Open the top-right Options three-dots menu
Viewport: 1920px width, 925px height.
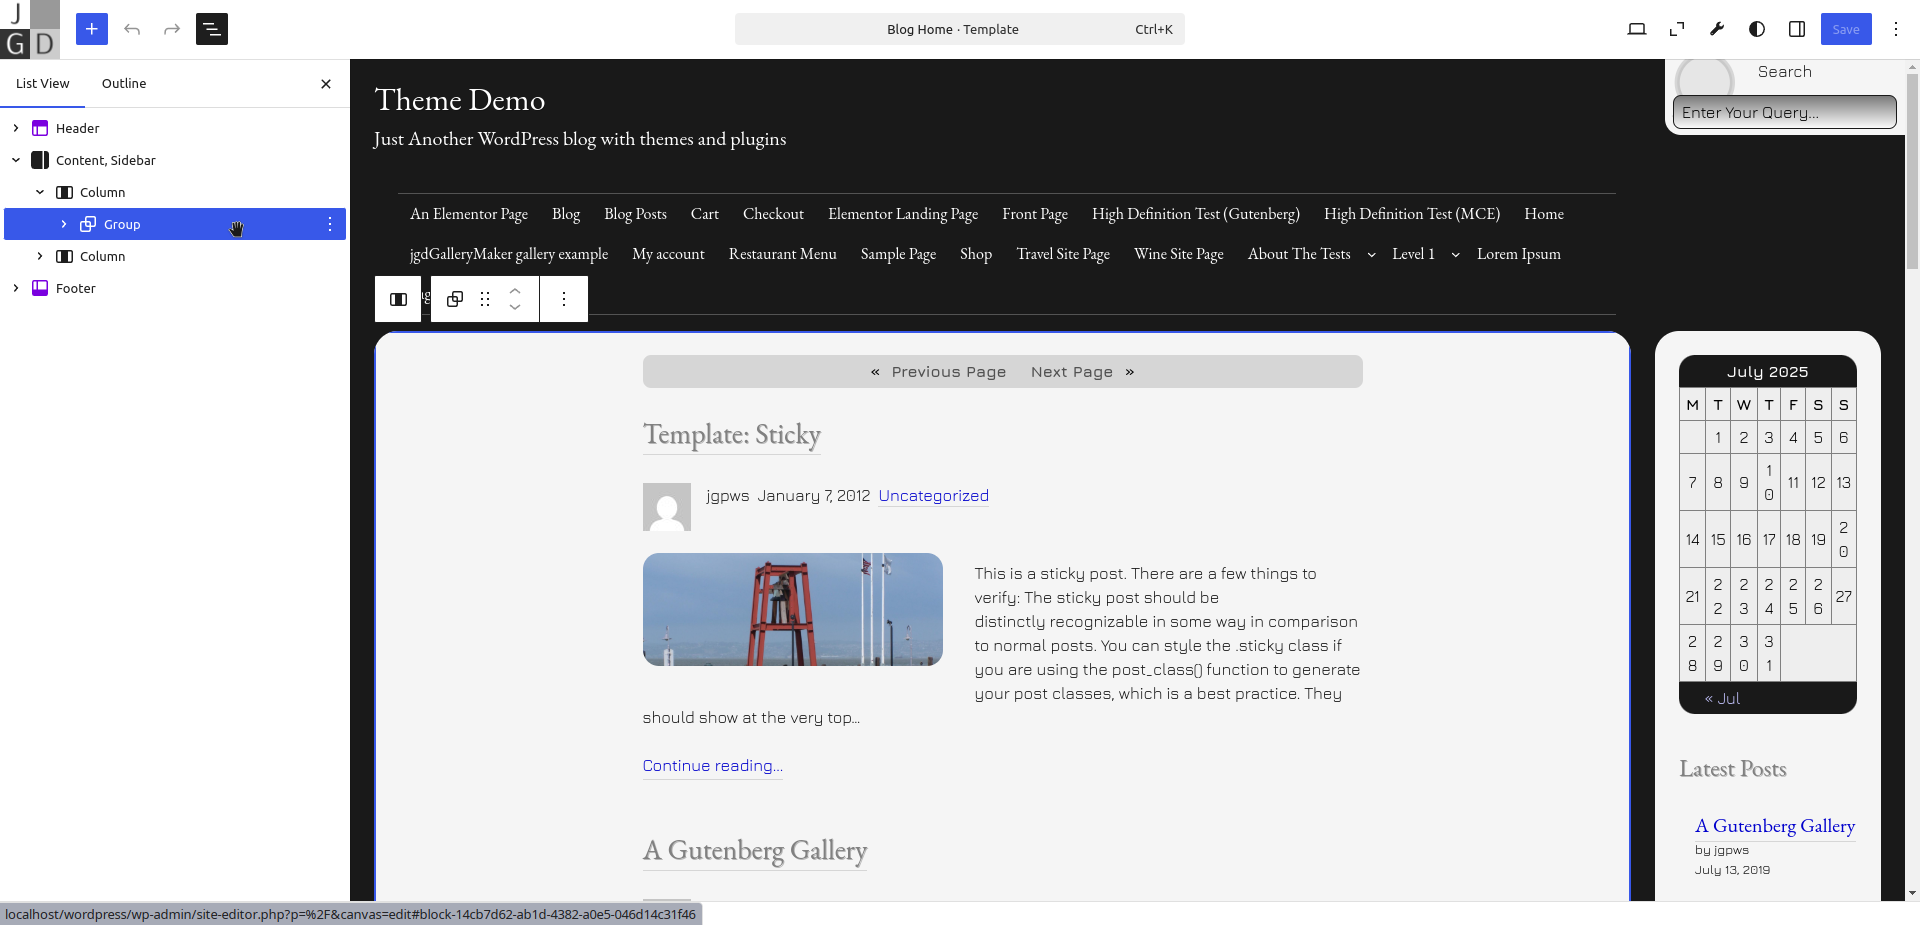(x=1895, y=29)
